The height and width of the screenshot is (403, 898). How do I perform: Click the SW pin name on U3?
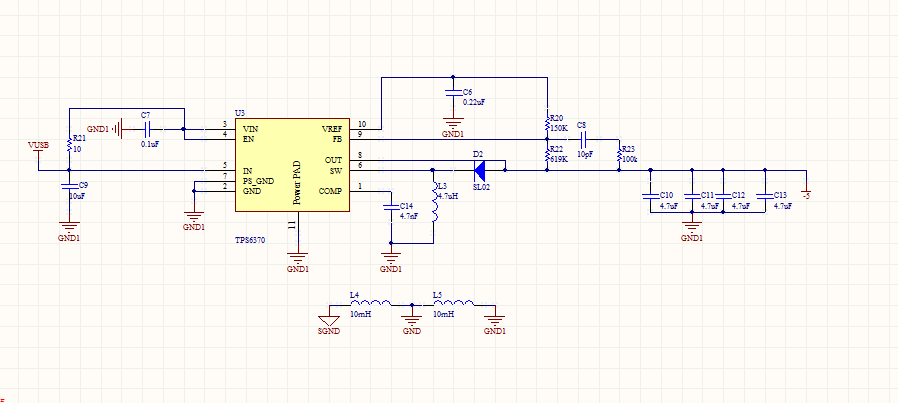click(x=336, y=170)
